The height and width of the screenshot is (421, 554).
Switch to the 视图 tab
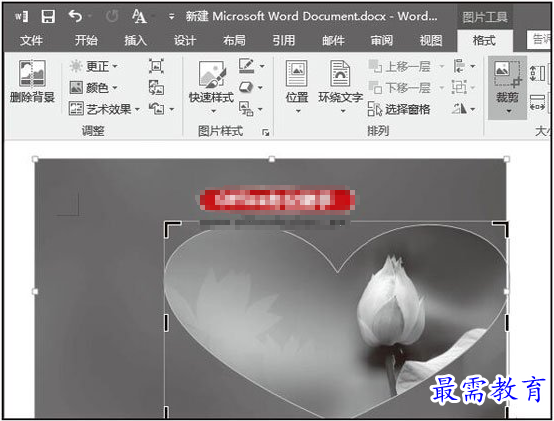[x=431, y=41]
